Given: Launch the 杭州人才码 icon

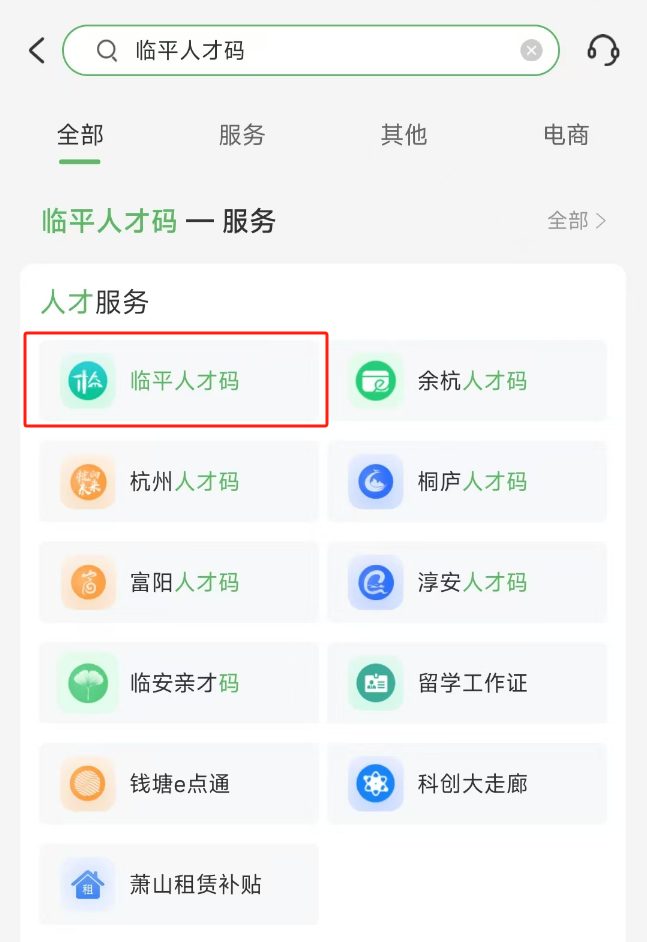Looking at the screenshot, I should pos(87,482).
